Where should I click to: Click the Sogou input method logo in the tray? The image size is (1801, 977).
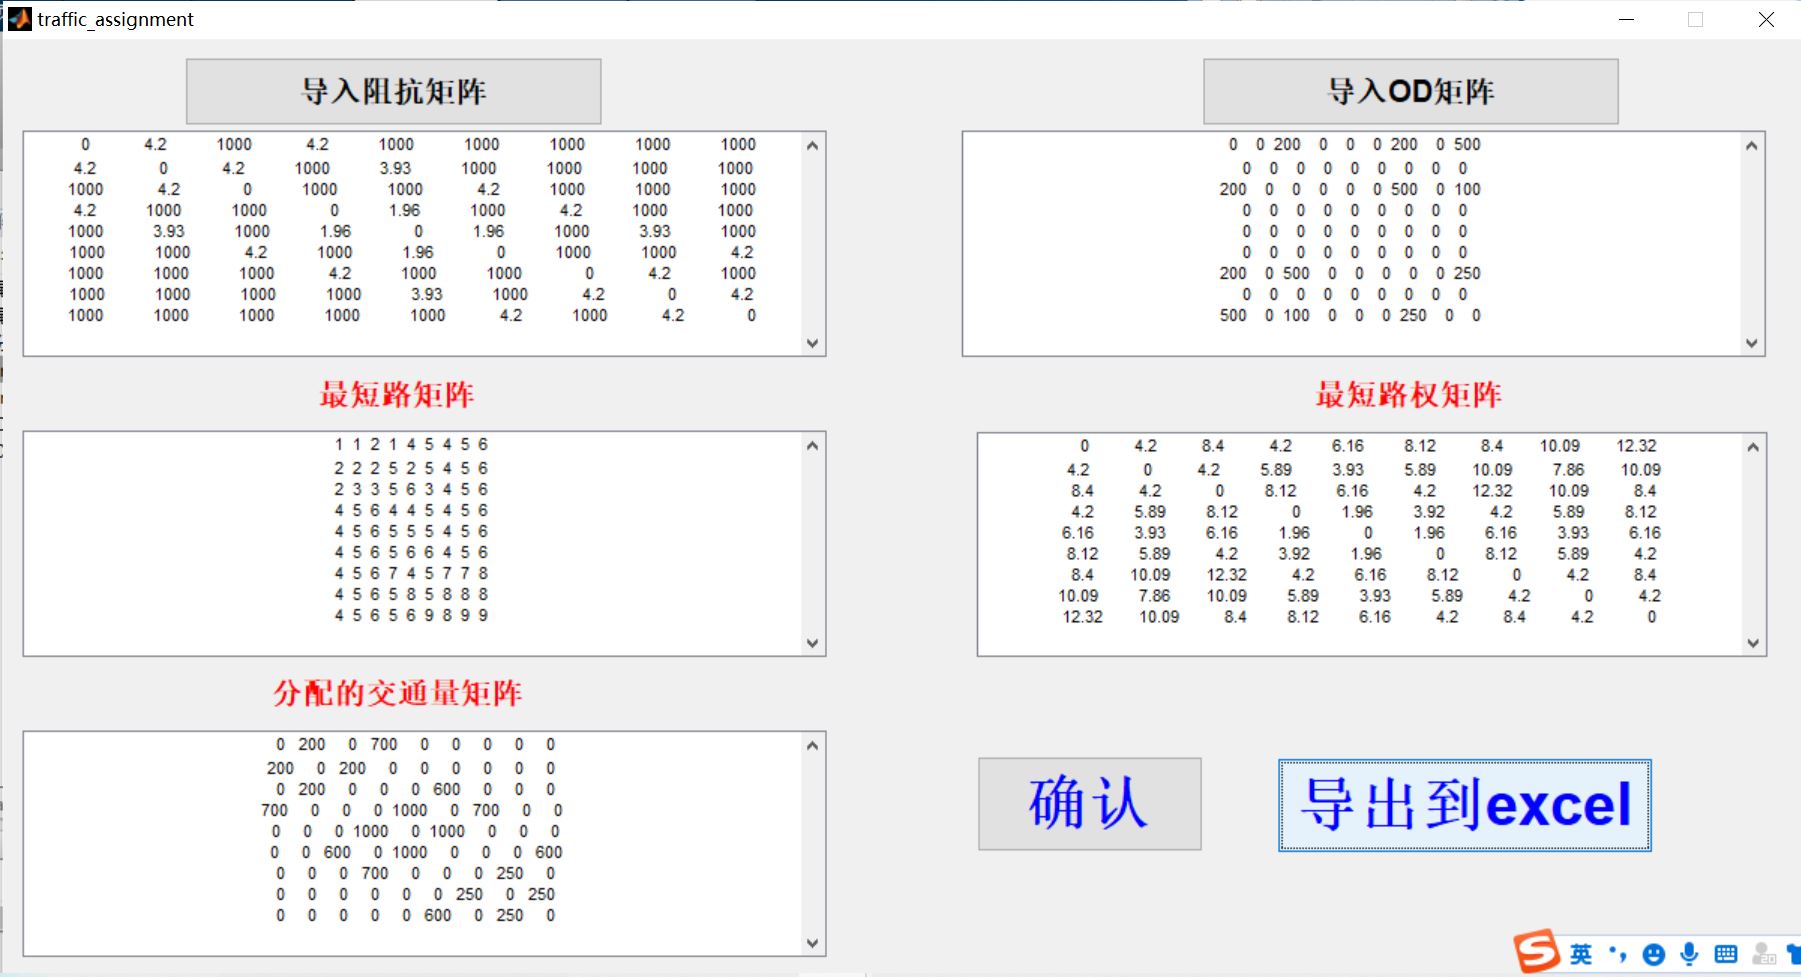pos(1537,955)
